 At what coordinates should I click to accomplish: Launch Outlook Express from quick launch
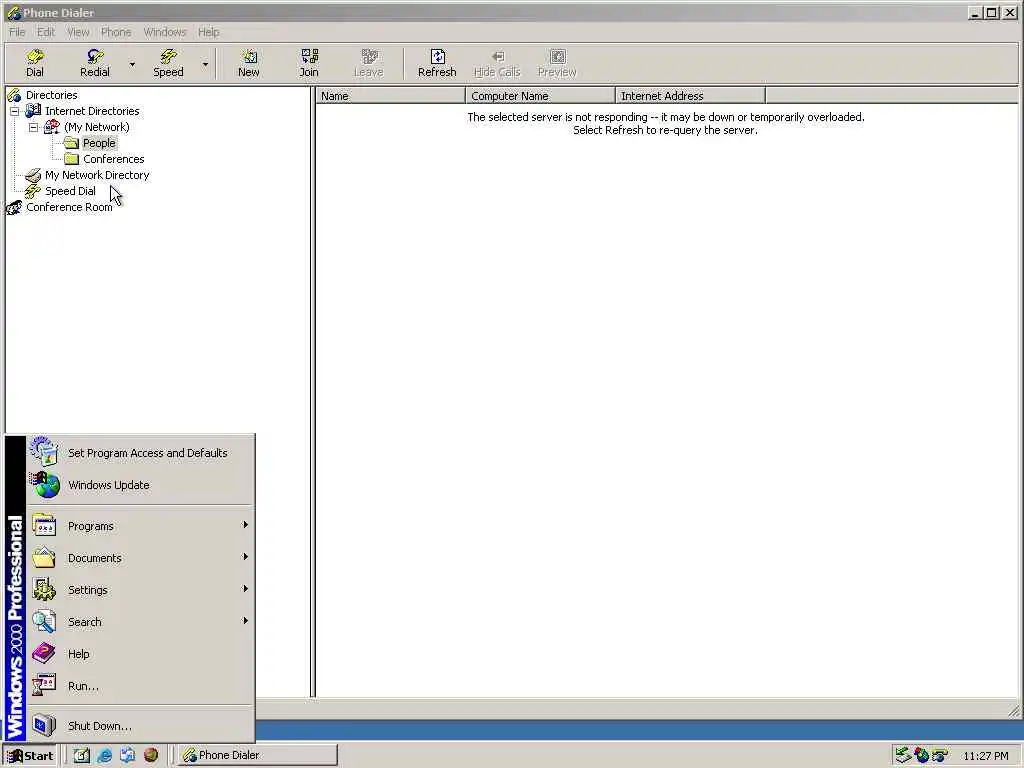127,756
